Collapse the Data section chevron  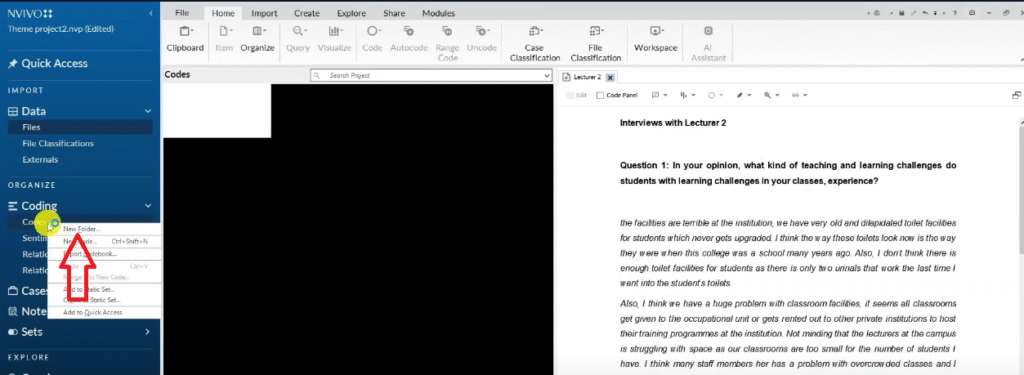click(148, 111)
